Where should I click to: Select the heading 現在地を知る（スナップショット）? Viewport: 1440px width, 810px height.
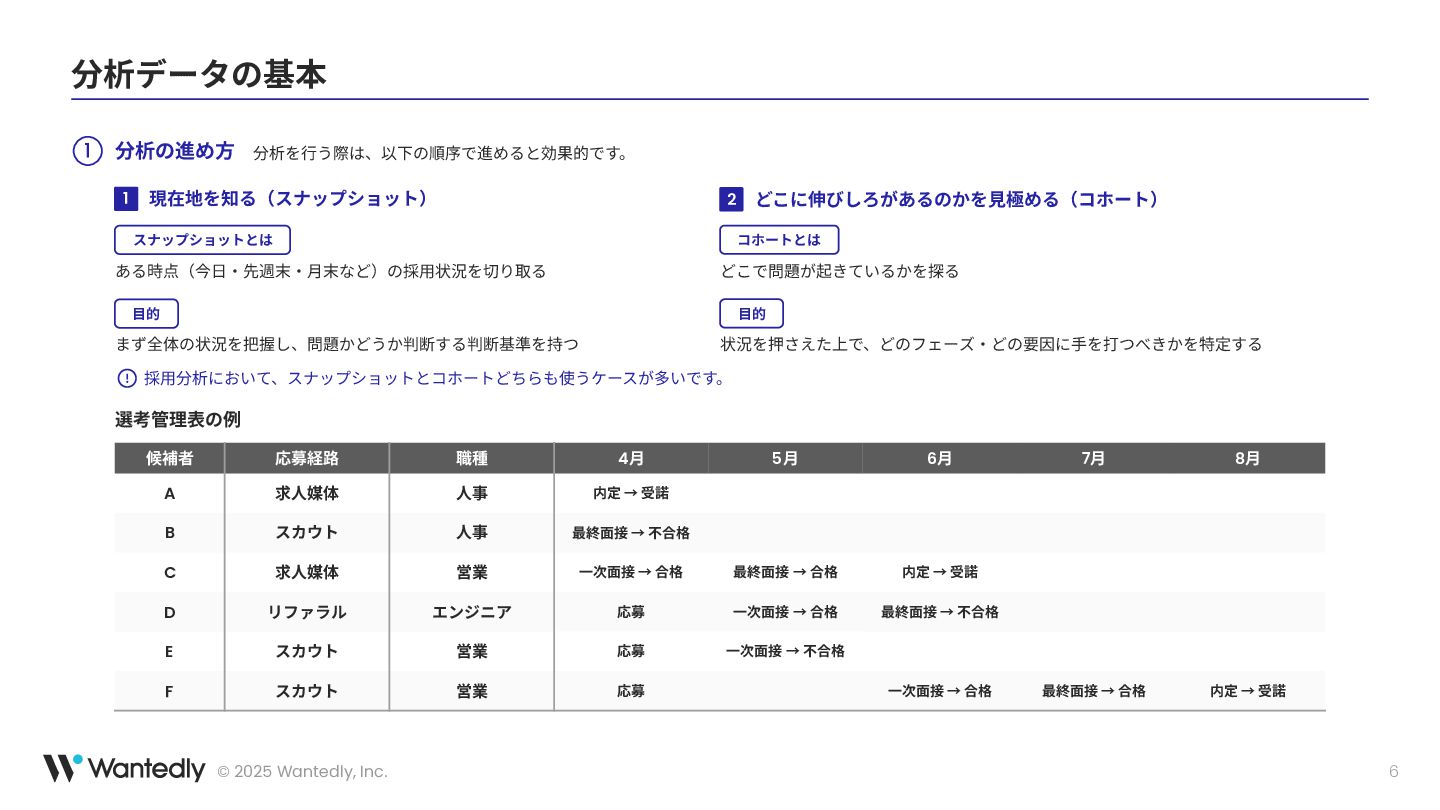[289, 199]
